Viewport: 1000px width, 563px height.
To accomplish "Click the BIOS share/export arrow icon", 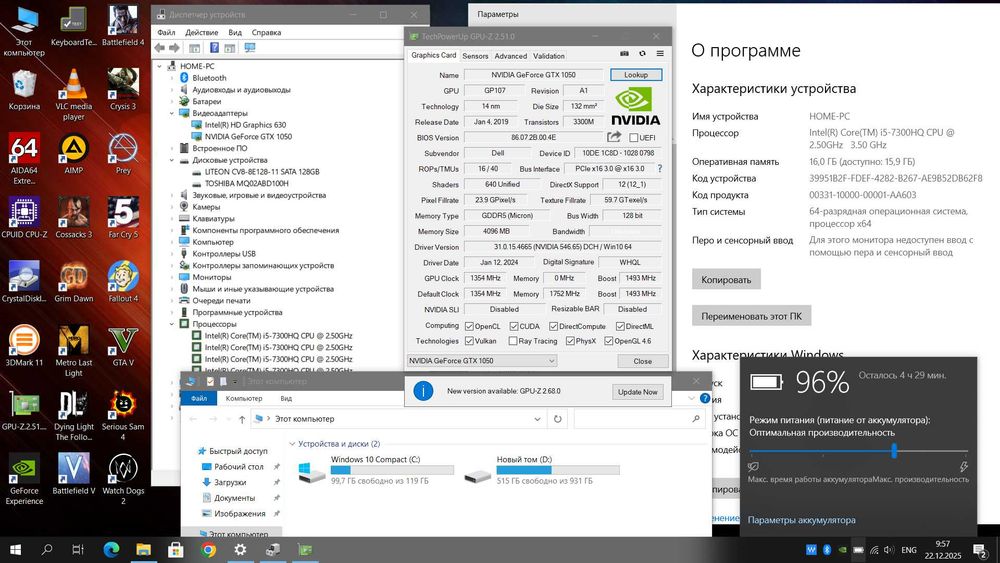I will click(x=614, y=136).
